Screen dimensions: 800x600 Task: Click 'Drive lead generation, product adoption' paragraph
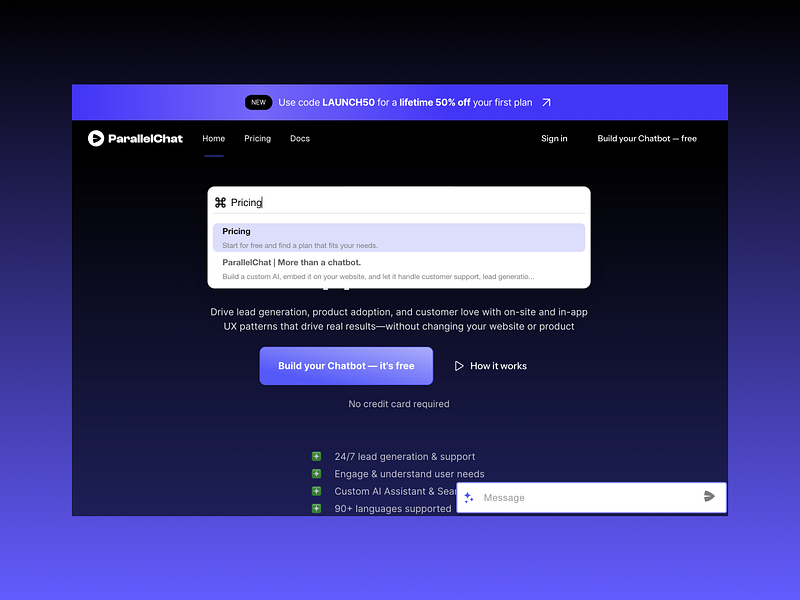tap(399, 319)
